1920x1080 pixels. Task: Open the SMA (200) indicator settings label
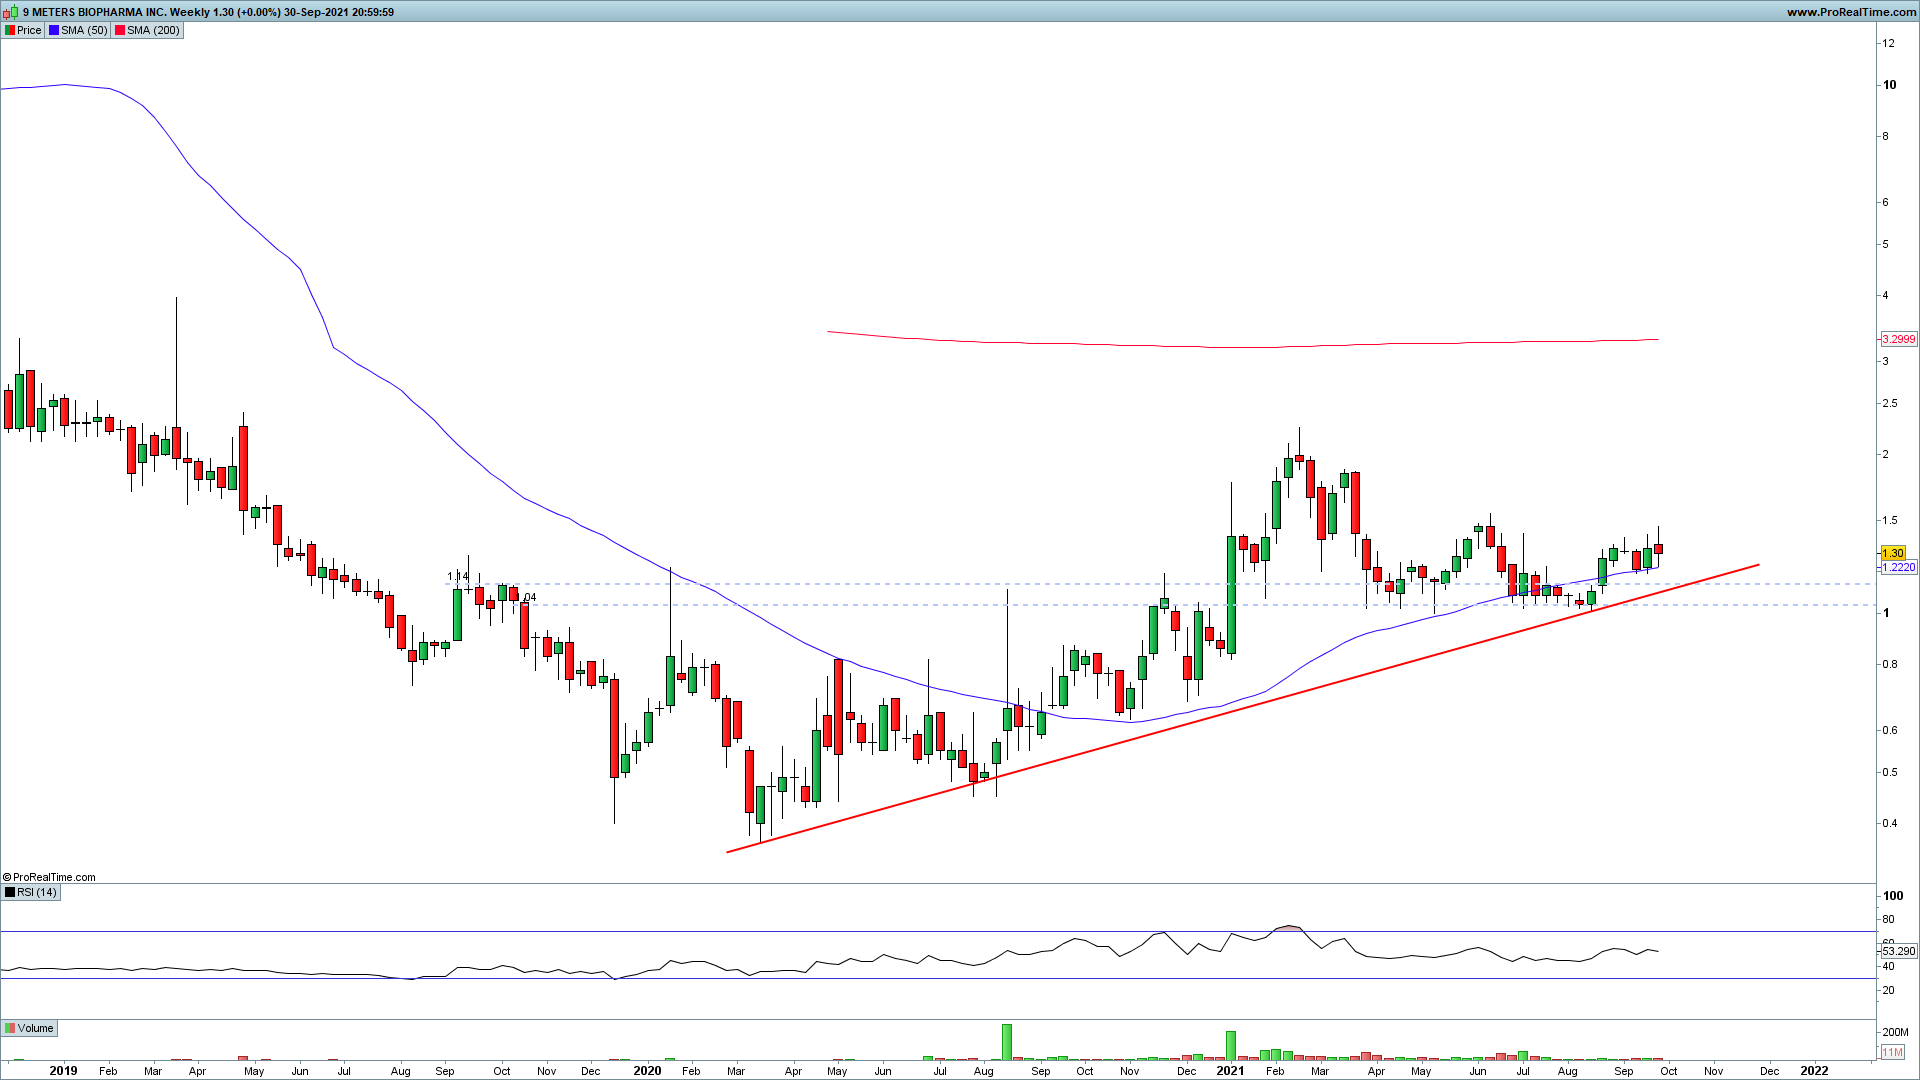(x=153, y=30)
